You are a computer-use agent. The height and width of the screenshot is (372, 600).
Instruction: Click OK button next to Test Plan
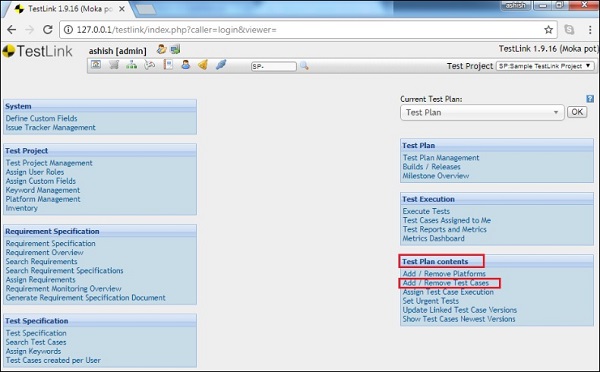[577, 112]
